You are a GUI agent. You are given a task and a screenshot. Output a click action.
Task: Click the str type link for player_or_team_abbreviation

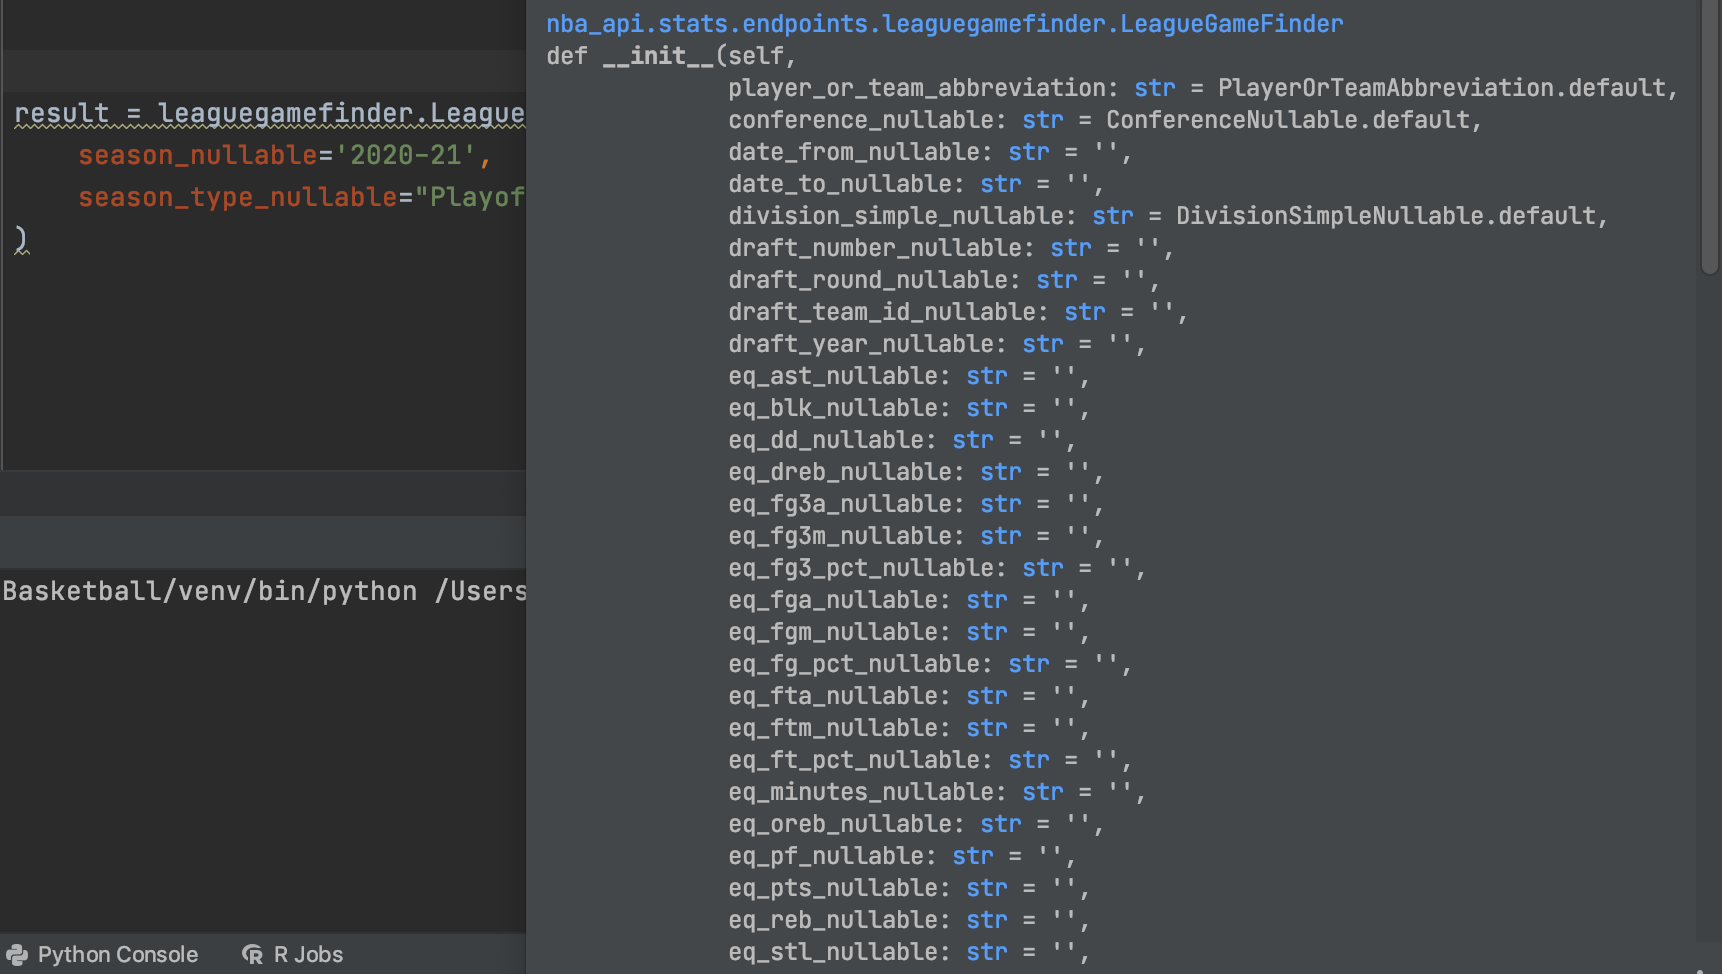1154,88
